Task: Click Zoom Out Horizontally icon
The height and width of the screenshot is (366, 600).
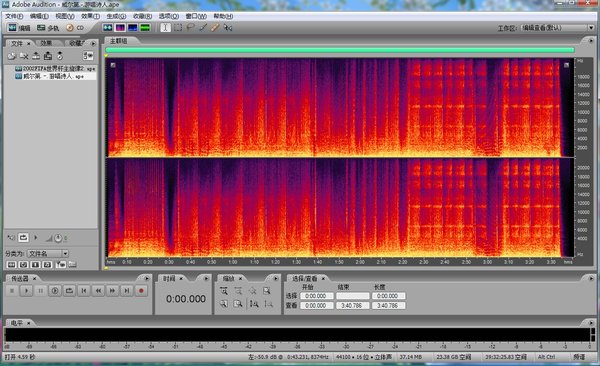Action: pos(238,291)
